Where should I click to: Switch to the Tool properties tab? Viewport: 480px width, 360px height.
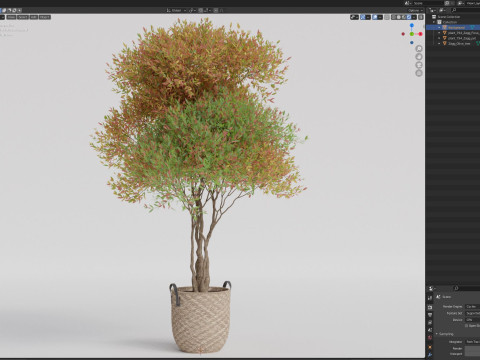(x=430, y=298)
